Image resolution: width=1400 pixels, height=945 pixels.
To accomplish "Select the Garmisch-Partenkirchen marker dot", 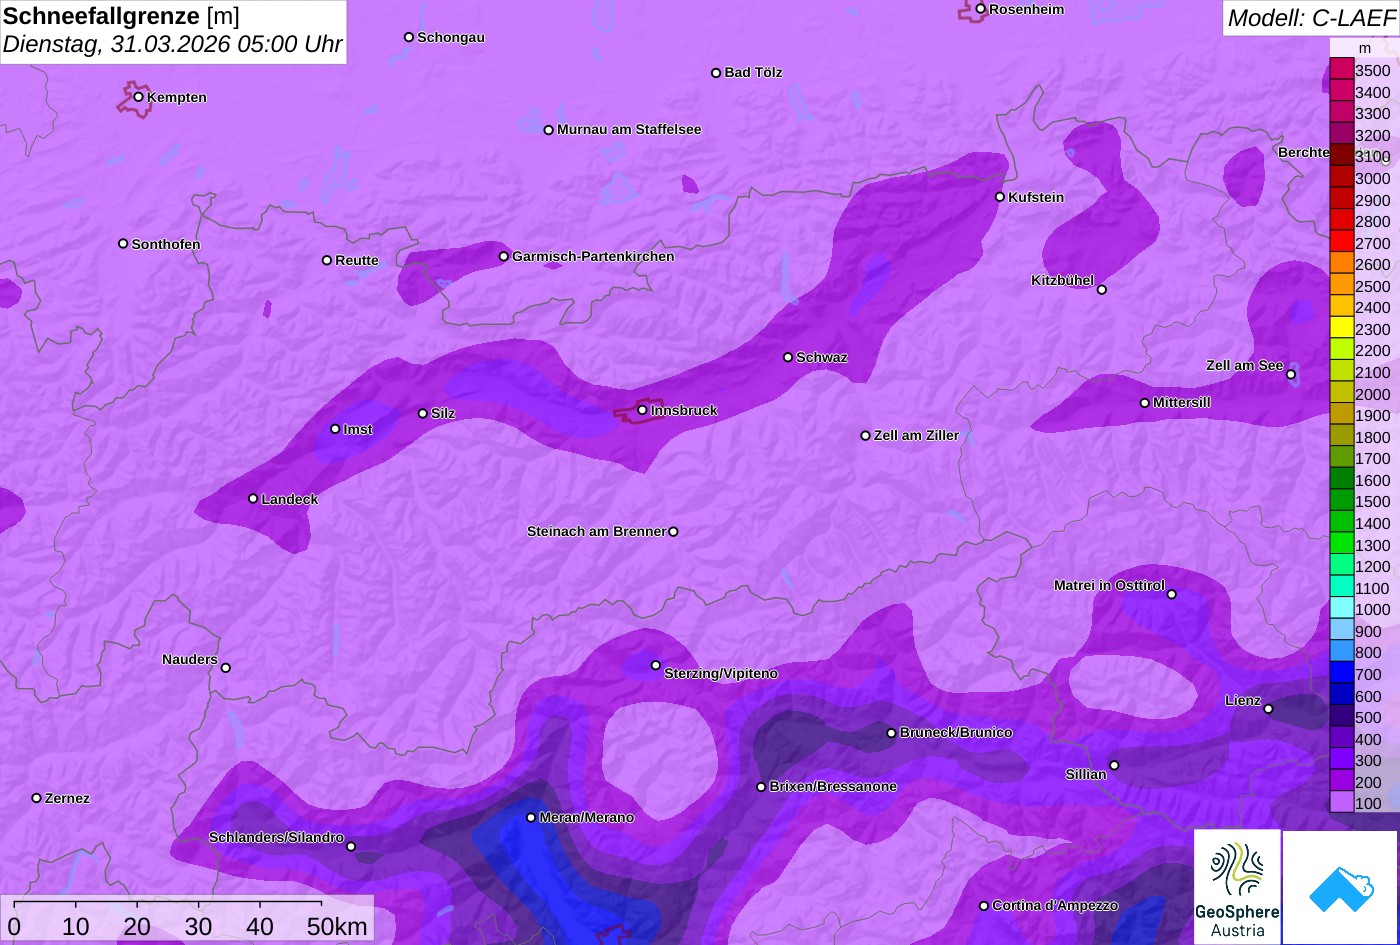I will 504,257.
